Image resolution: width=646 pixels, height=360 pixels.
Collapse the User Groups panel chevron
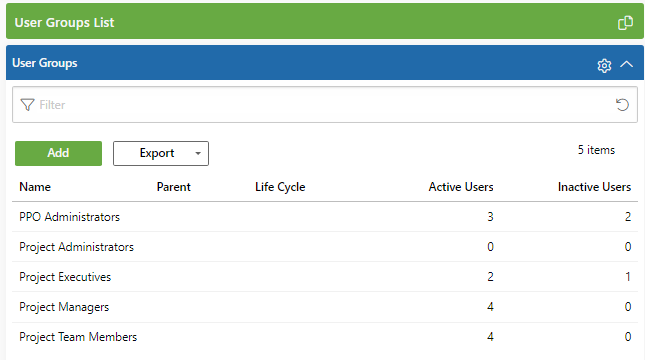627,64
